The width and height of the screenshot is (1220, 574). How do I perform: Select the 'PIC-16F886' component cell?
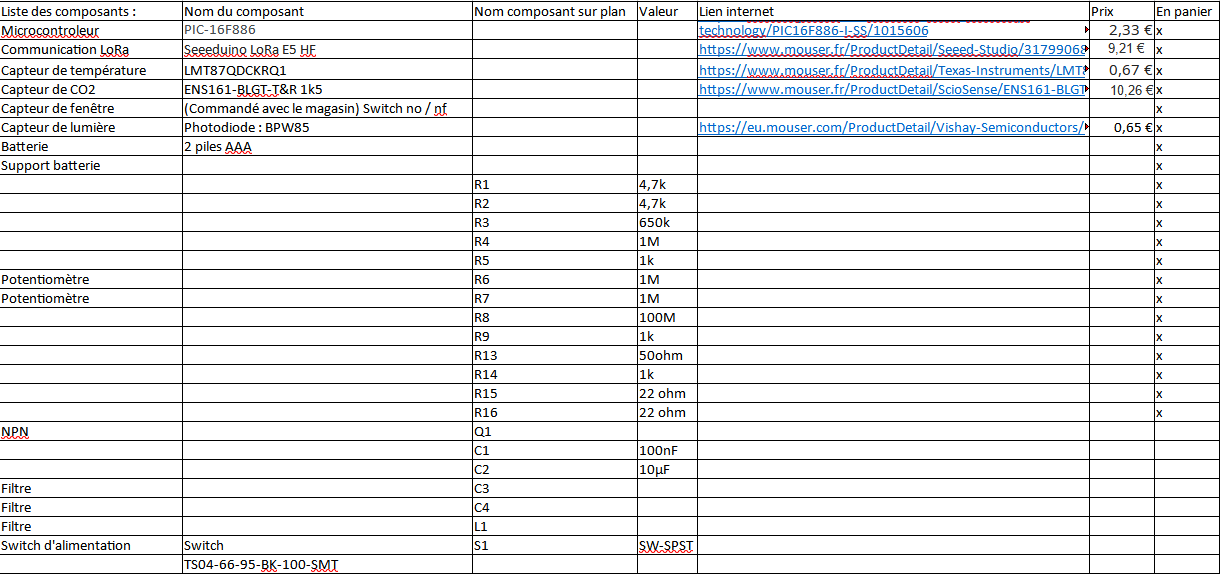pos(327,30)
